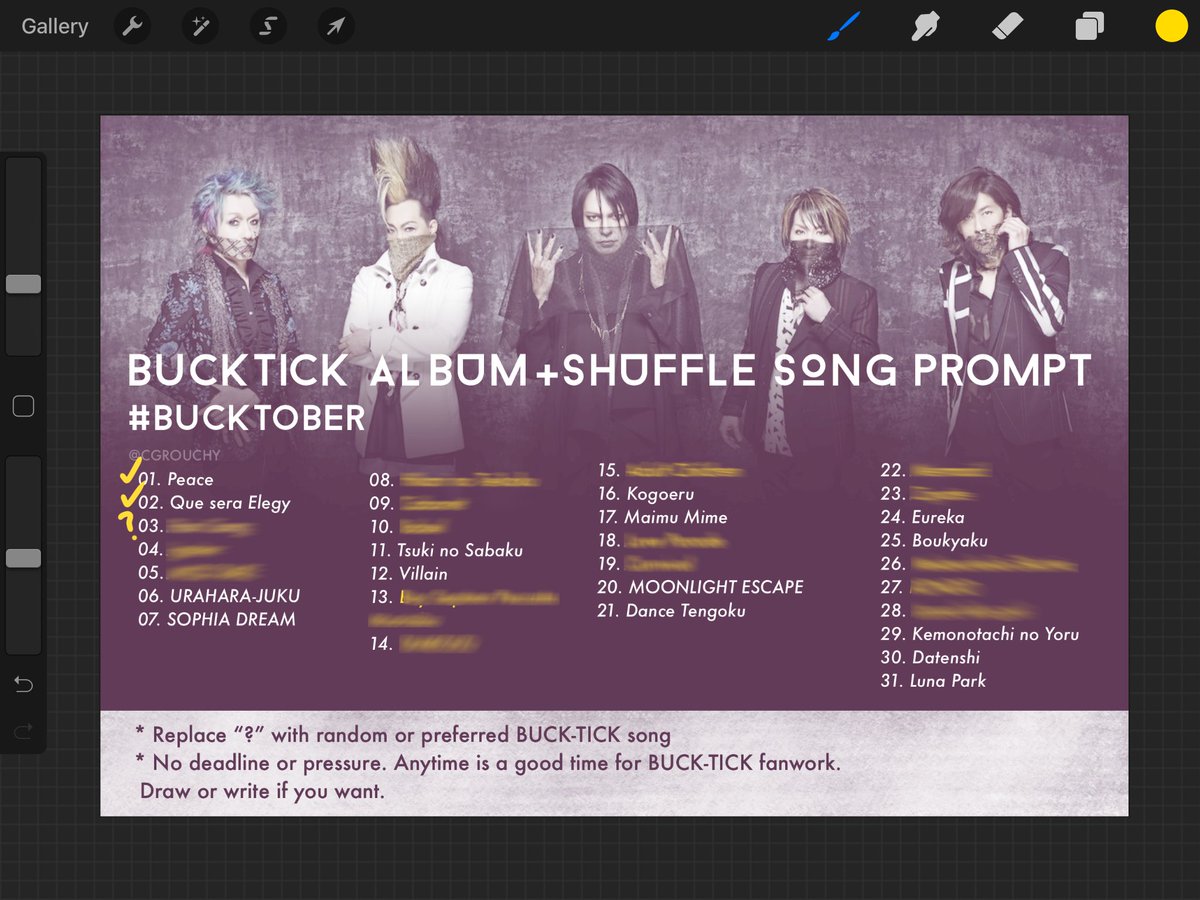Open the Actions wrench menu

tap(133, 26)
